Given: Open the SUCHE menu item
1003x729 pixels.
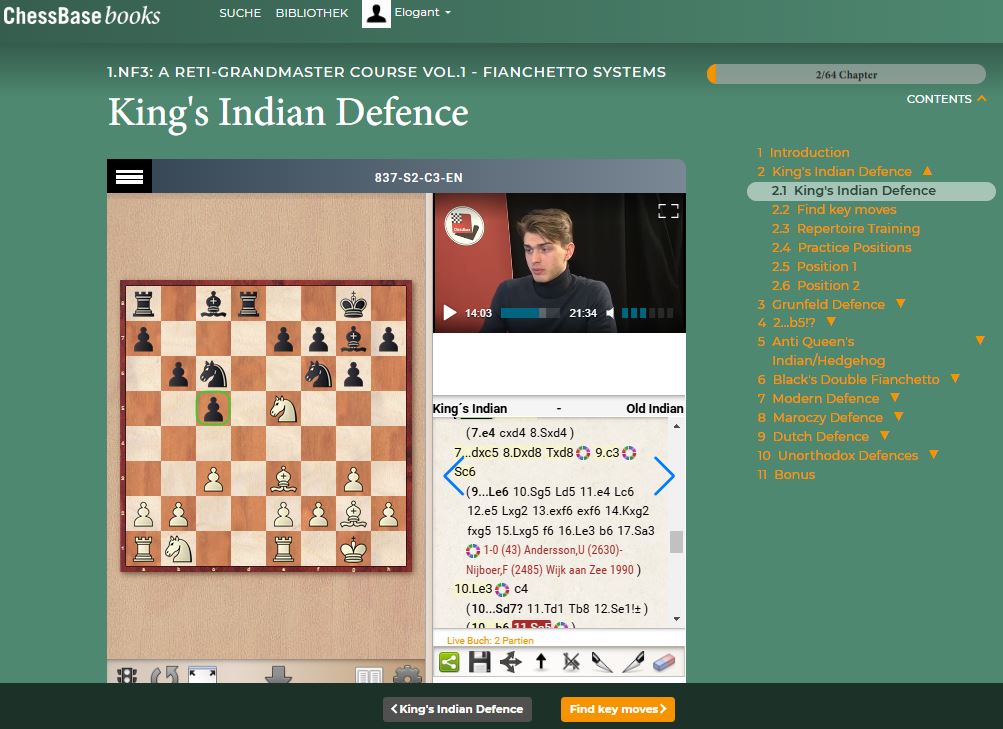Looking at the screenshot, I should 240,13.
